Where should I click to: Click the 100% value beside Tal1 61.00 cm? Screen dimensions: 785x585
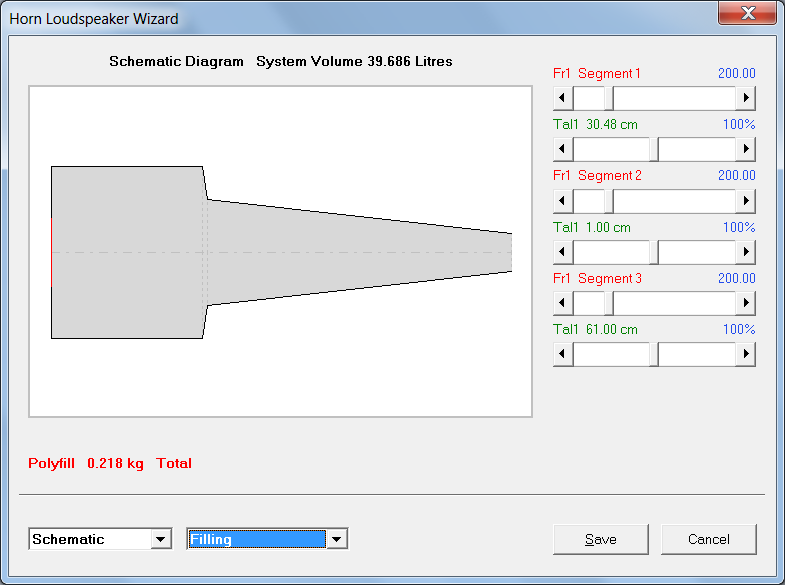(739, 329)
